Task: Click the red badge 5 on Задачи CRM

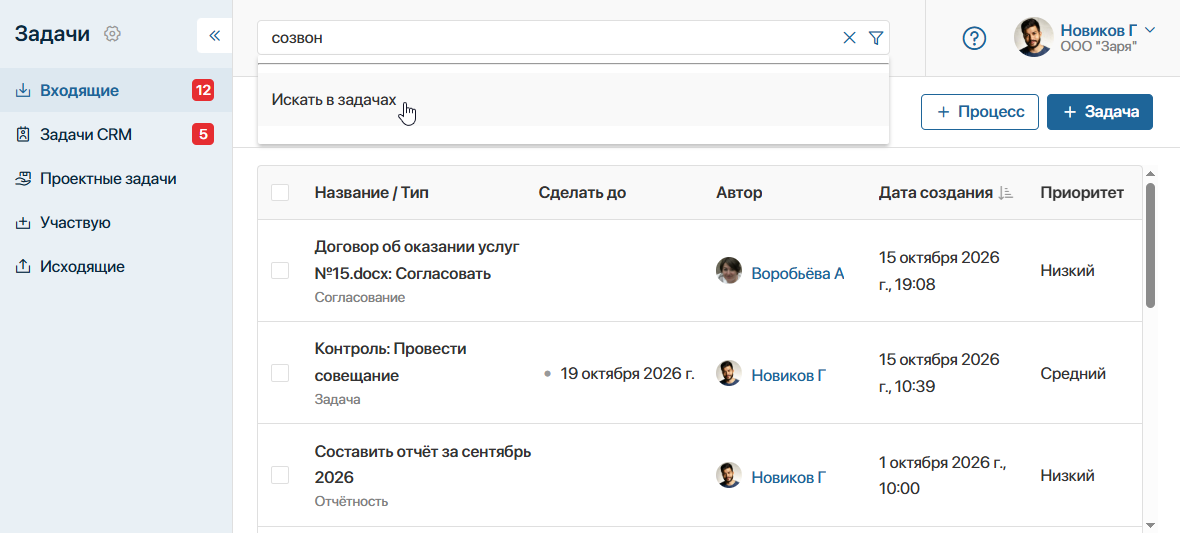Action: 202,135
